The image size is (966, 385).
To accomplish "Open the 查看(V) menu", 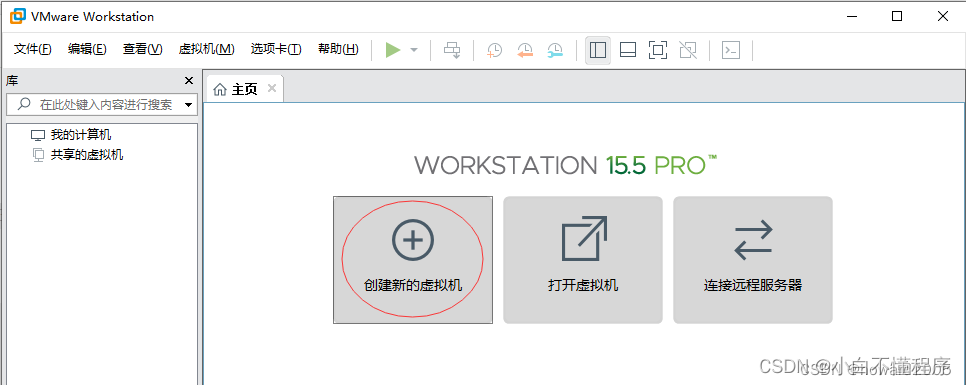I will pos(142,49).
